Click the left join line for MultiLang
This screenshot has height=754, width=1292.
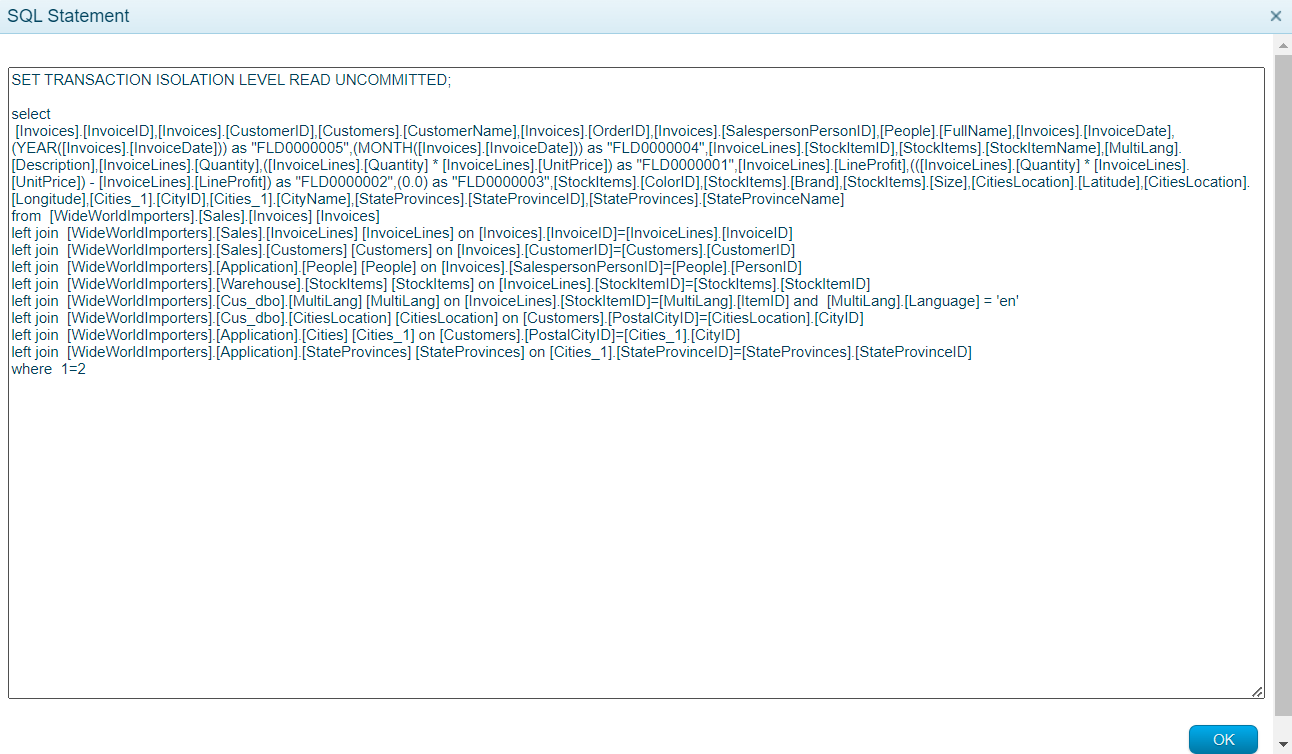[500, 301]
